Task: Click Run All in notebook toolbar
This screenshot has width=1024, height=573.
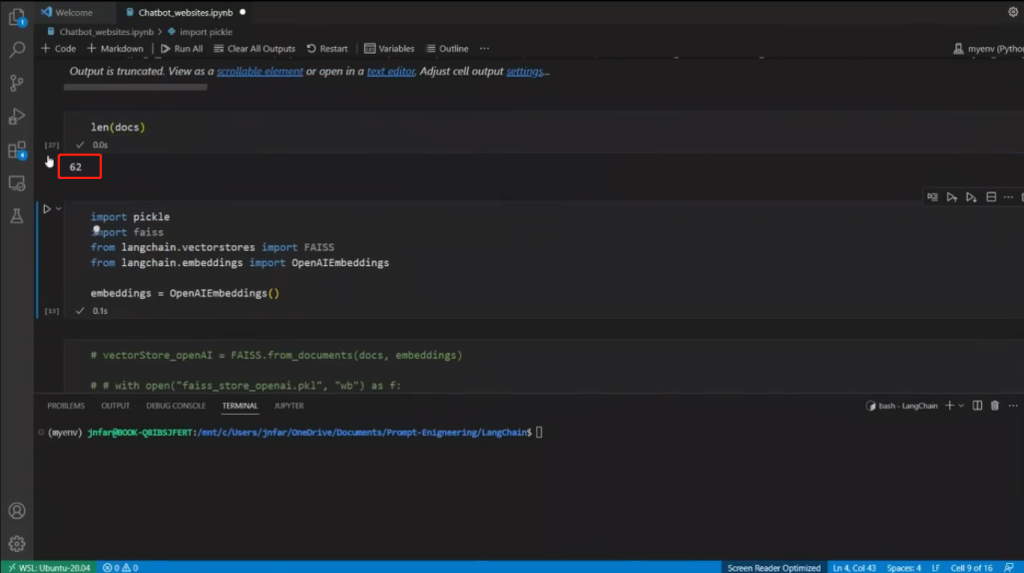Action: tap(181, 49)
